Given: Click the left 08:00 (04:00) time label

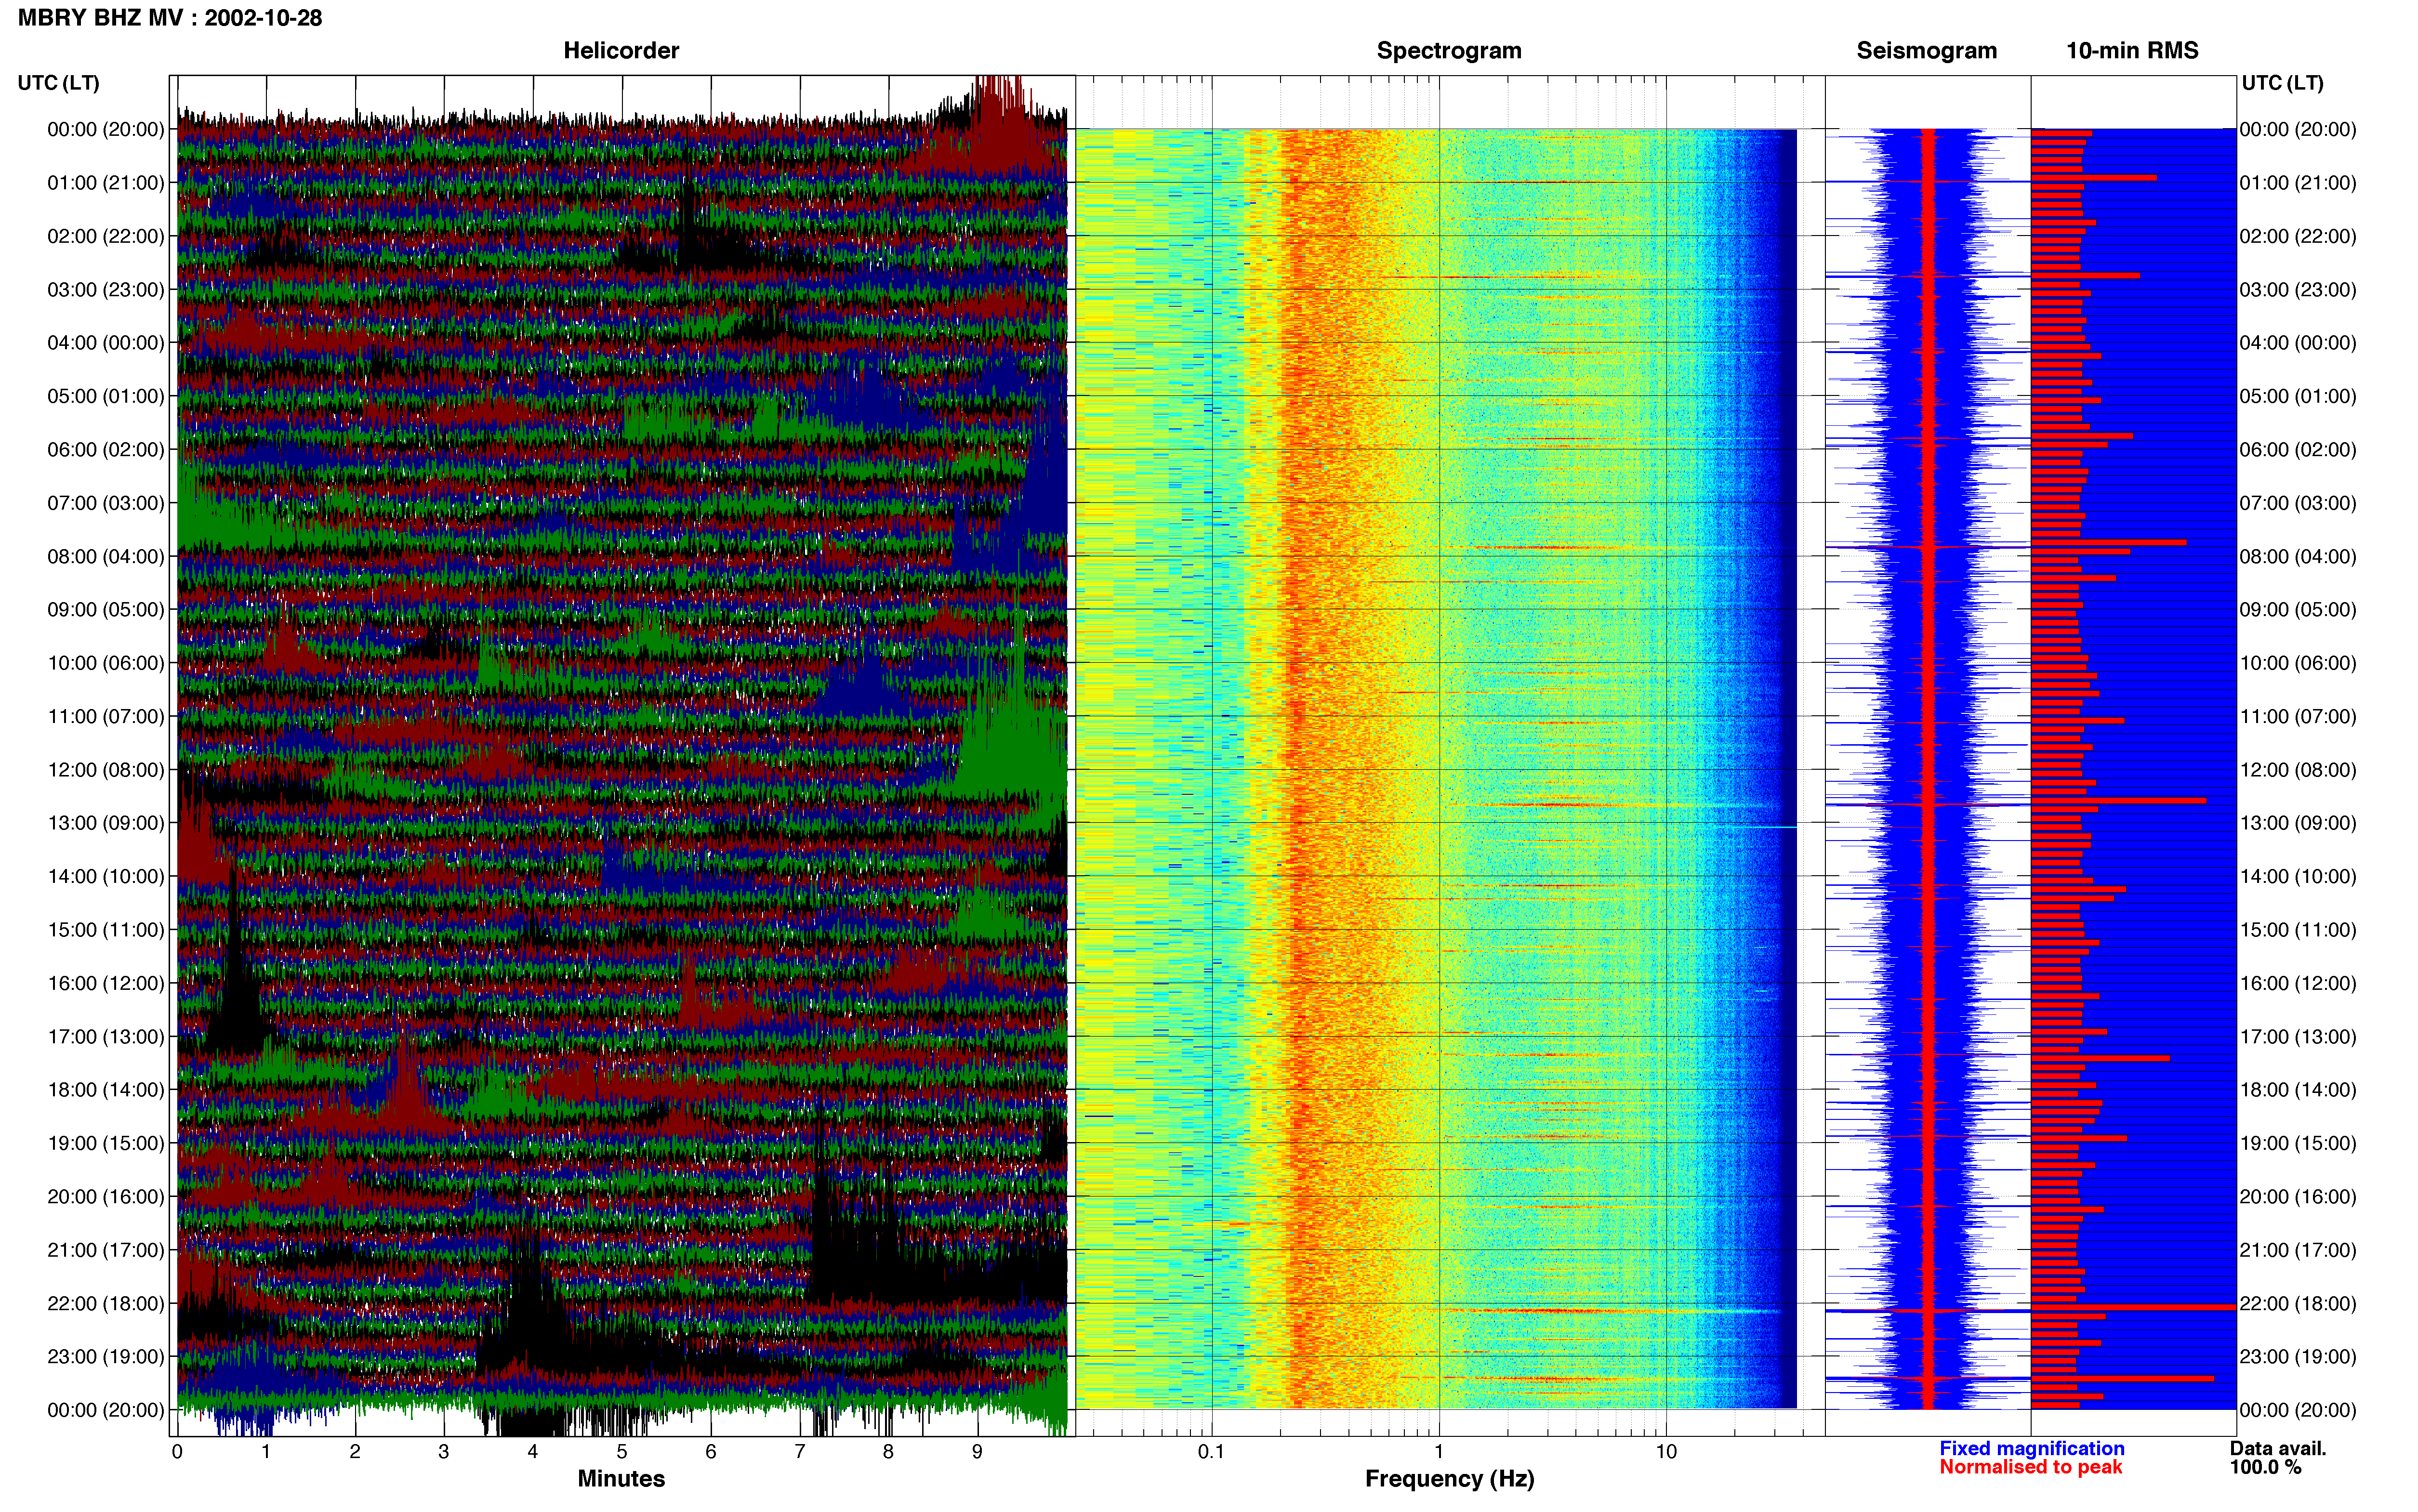Looking at the screenshot, I should 106,556.
